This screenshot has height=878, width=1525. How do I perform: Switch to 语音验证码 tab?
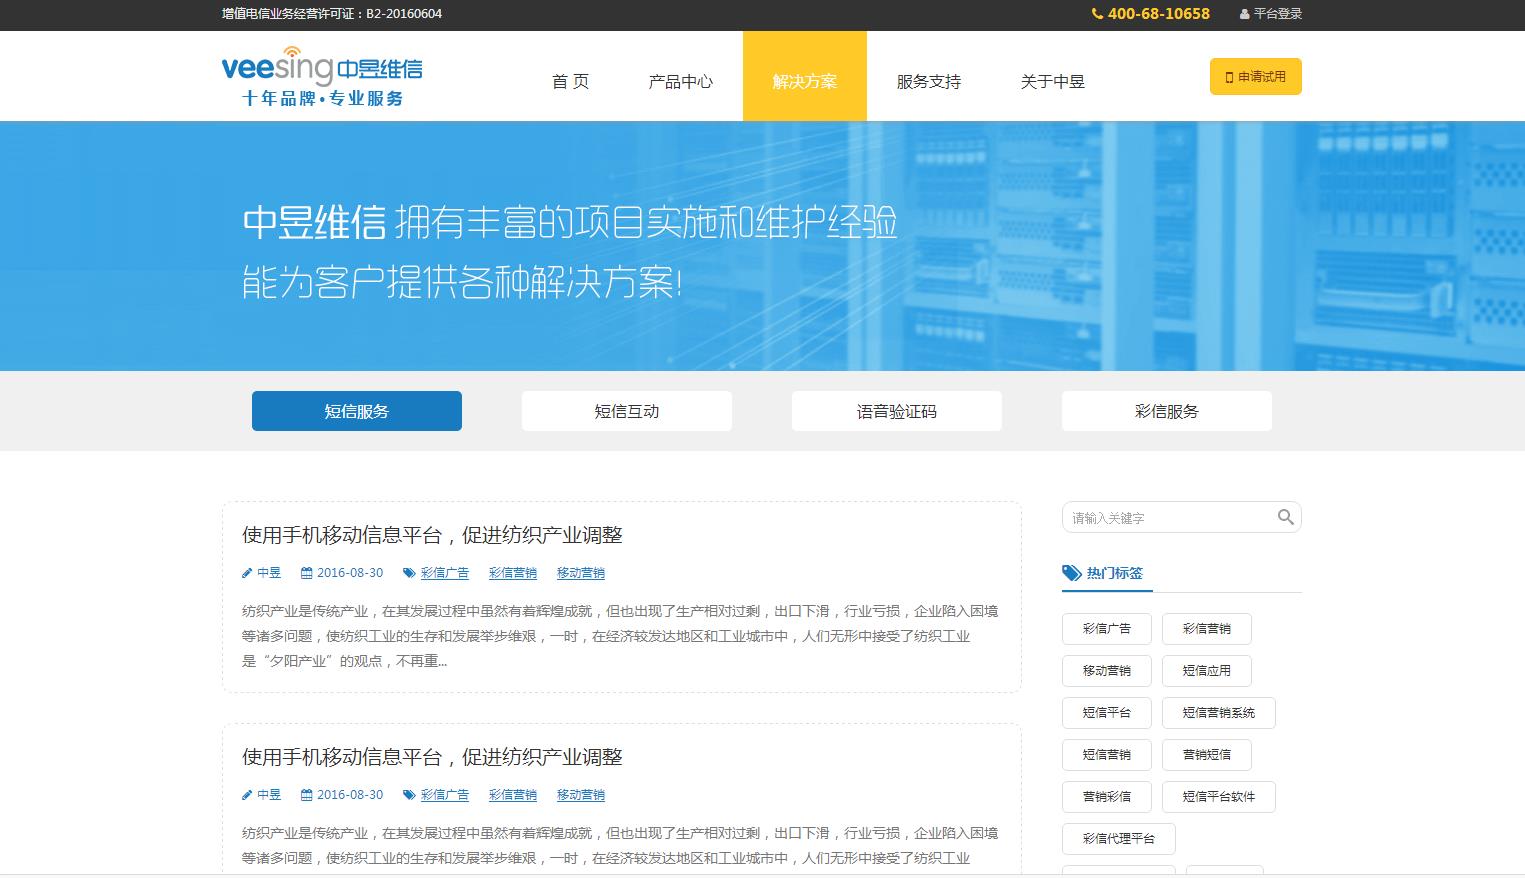(896, 411)
